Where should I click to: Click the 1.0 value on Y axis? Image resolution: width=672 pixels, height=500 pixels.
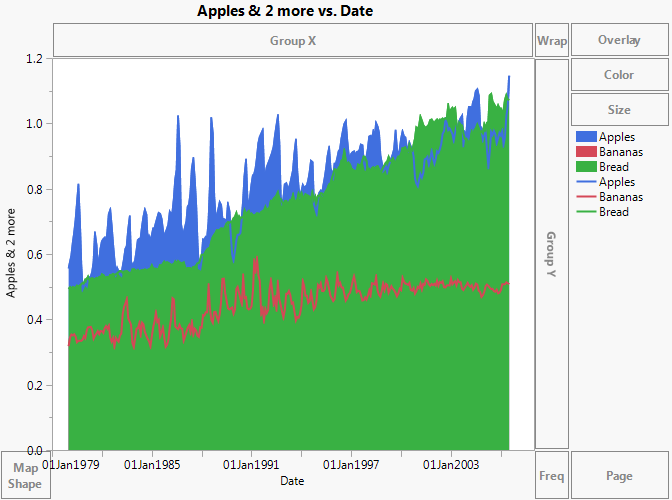pos(34,124)
